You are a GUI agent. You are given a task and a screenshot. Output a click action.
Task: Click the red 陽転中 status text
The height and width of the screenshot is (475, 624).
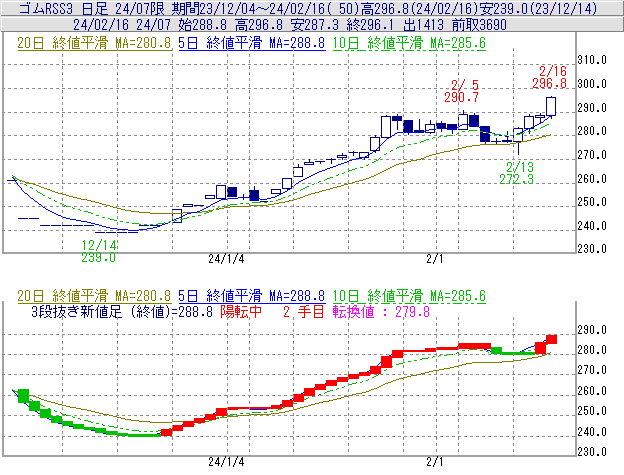241,312
